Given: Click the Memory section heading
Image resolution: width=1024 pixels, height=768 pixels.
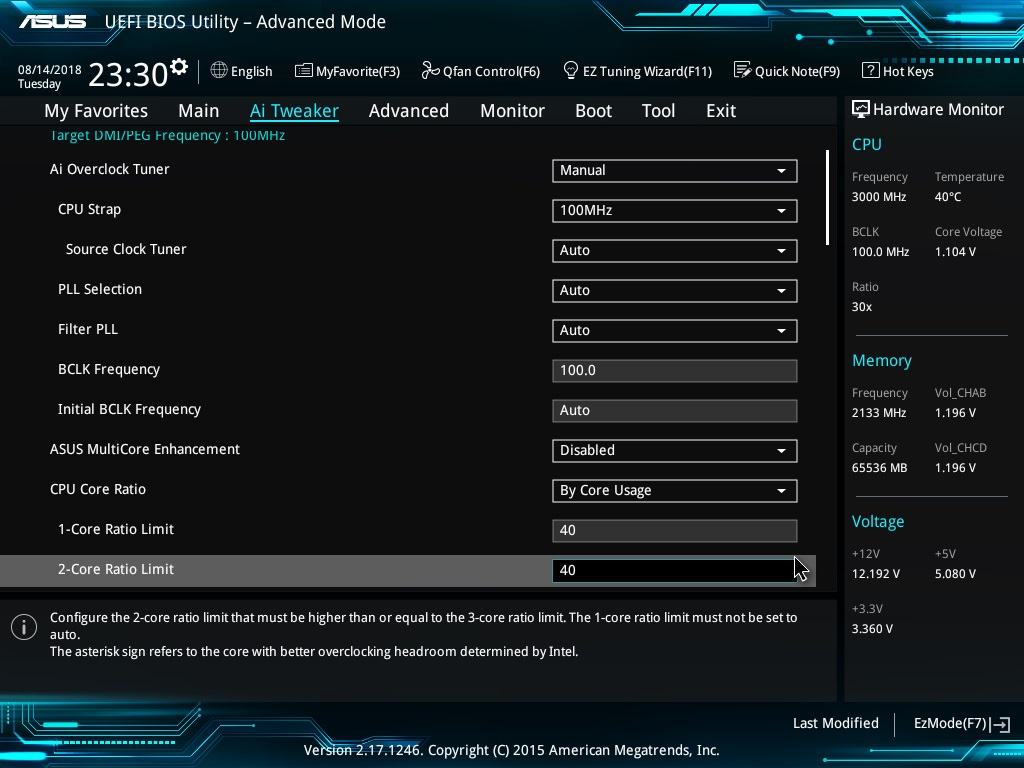Looking at the screenshot, I should pos(882,360).
